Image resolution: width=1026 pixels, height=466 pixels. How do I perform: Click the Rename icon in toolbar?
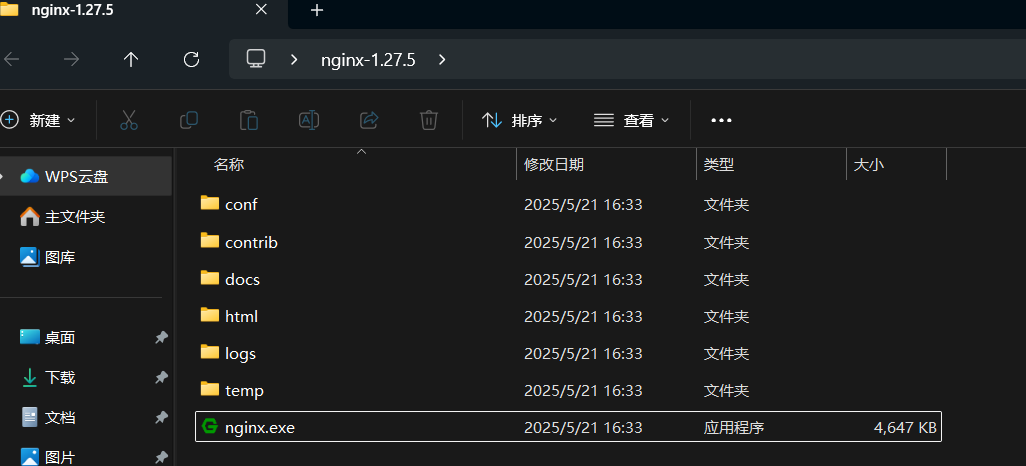click(x=309, y=120)
